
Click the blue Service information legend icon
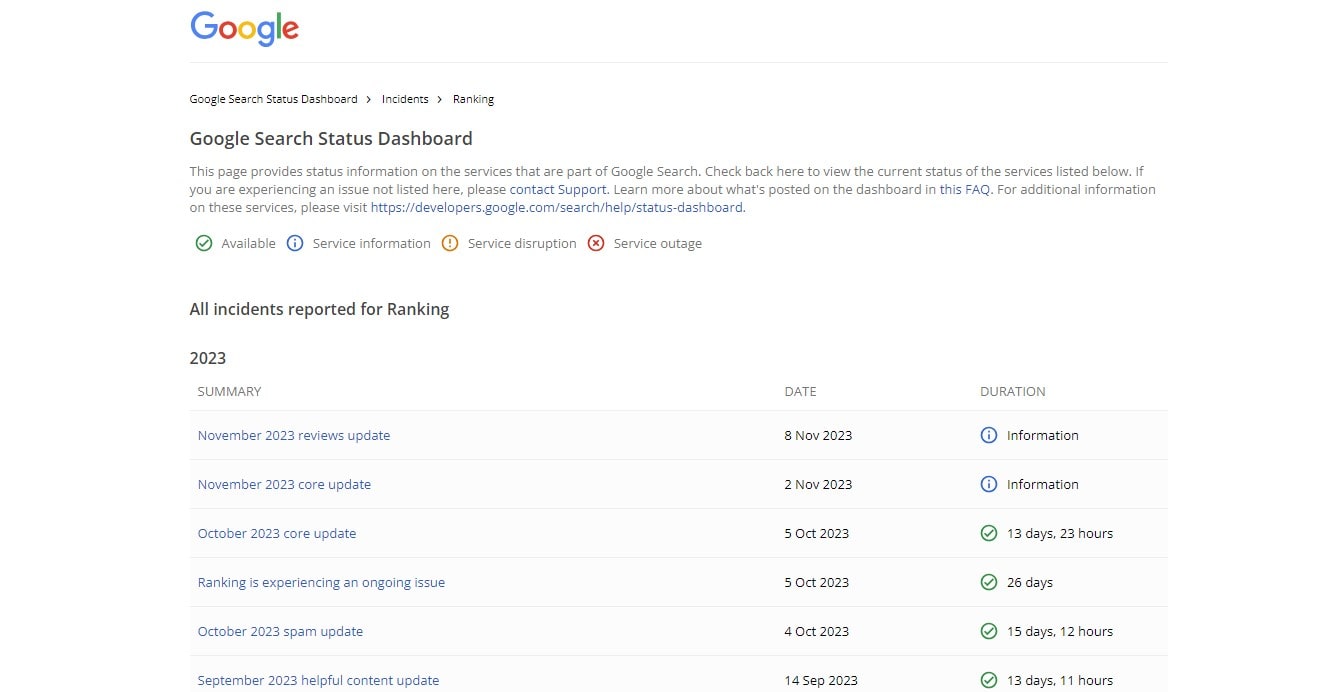tap(295, 243)
